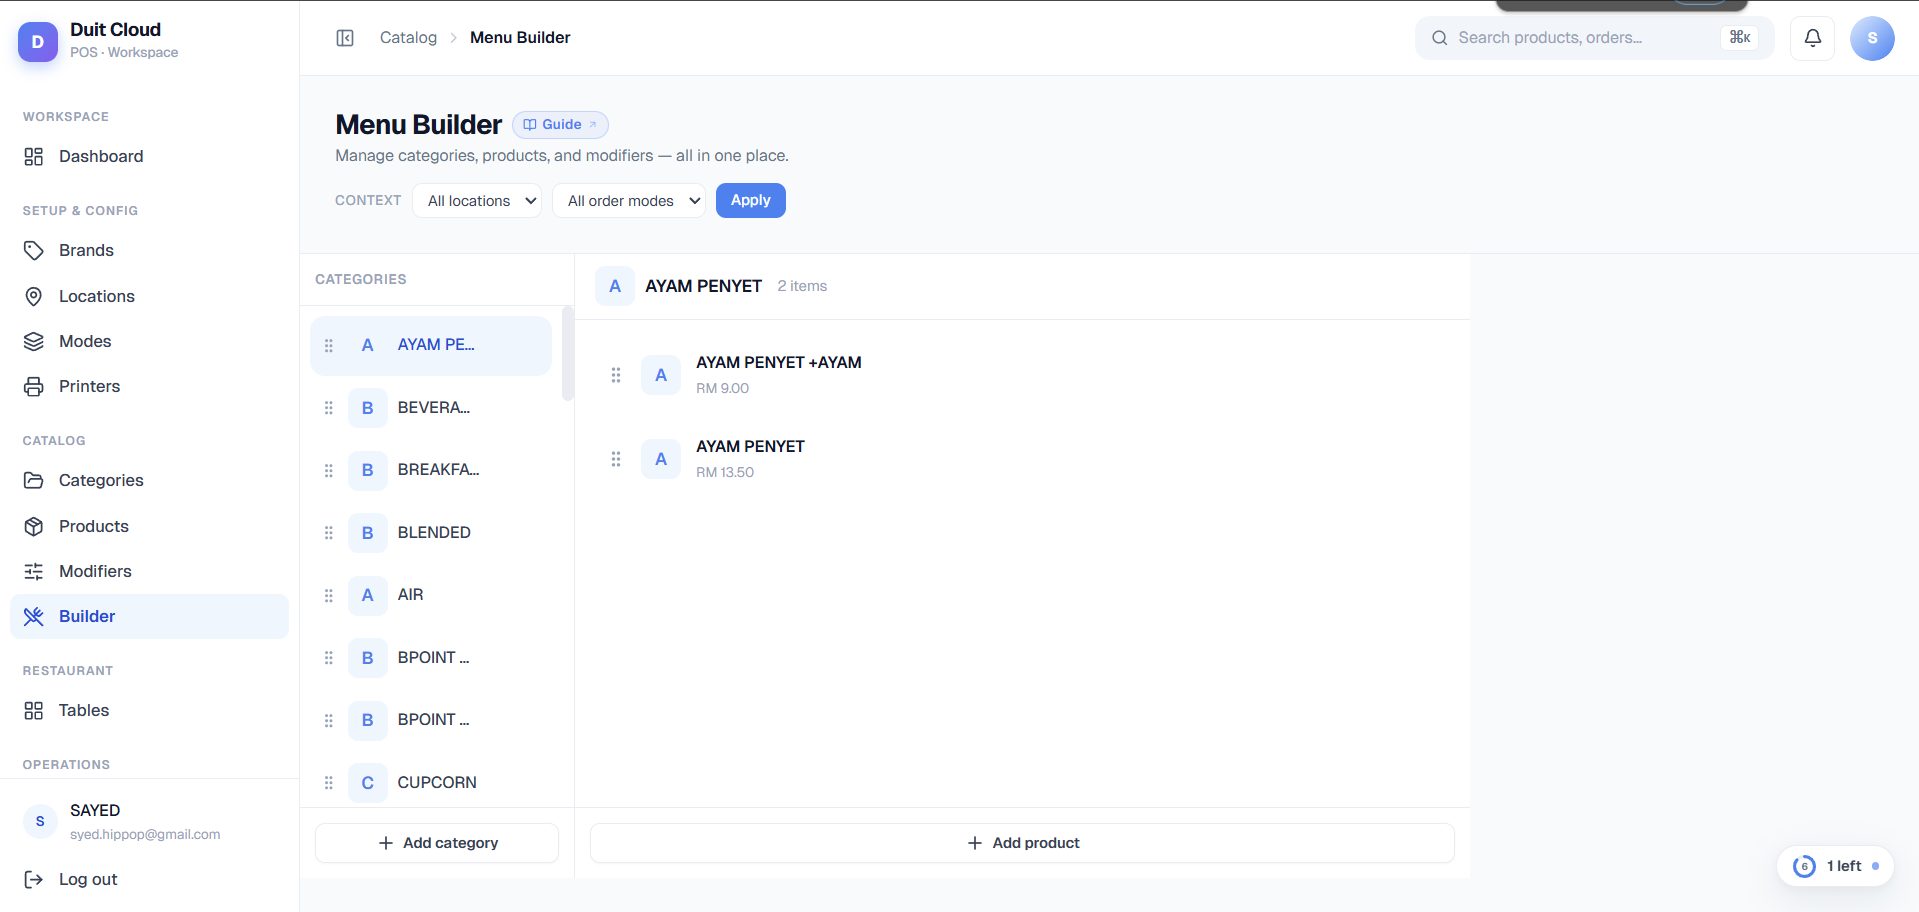Open Printers setup
The width and height of the screenshot is (1919, 912).
pos(149,386)
